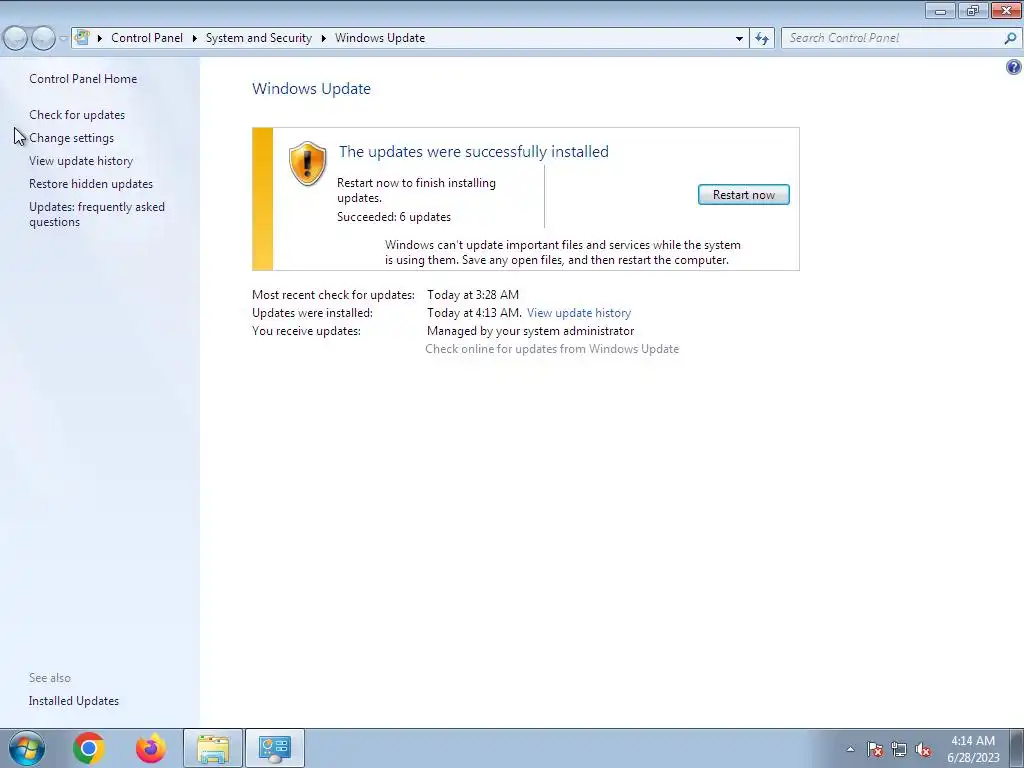Click the search magnifier icon
The height and width of the screenshot is (768, 1024).
(1010, 39)
